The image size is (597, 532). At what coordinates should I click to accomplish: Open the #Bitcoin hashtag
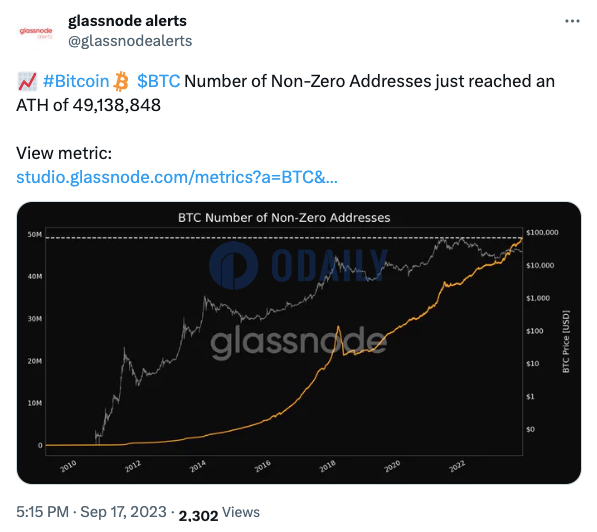pos(76,81)
